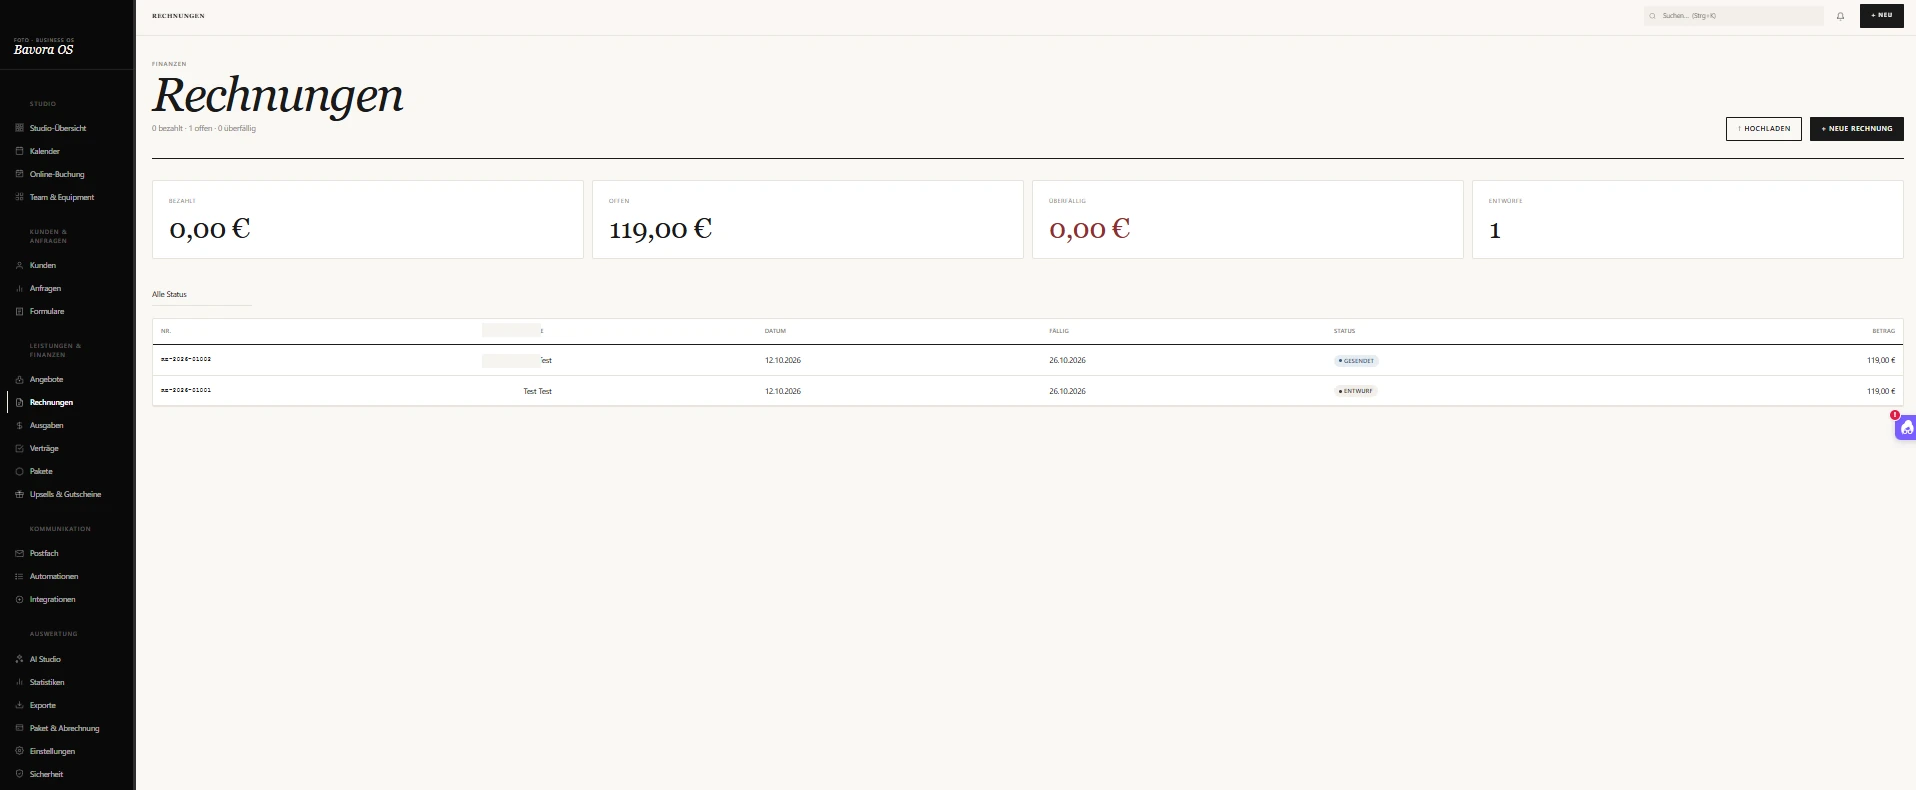Viewport: 1916px width, 790px height.
Task: Sort by the Betrag column header
Action: point(1883,331)
